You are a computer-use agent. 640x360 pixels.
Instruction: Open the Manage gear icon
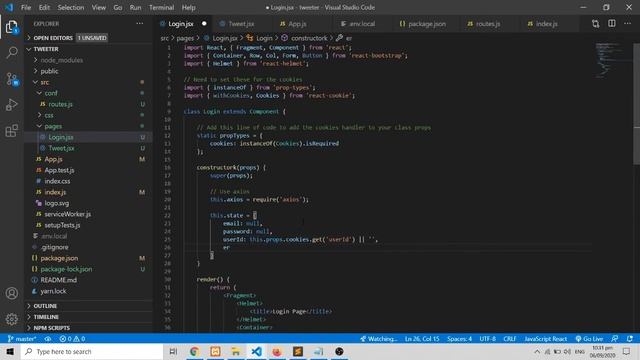[x=12, y=319]
